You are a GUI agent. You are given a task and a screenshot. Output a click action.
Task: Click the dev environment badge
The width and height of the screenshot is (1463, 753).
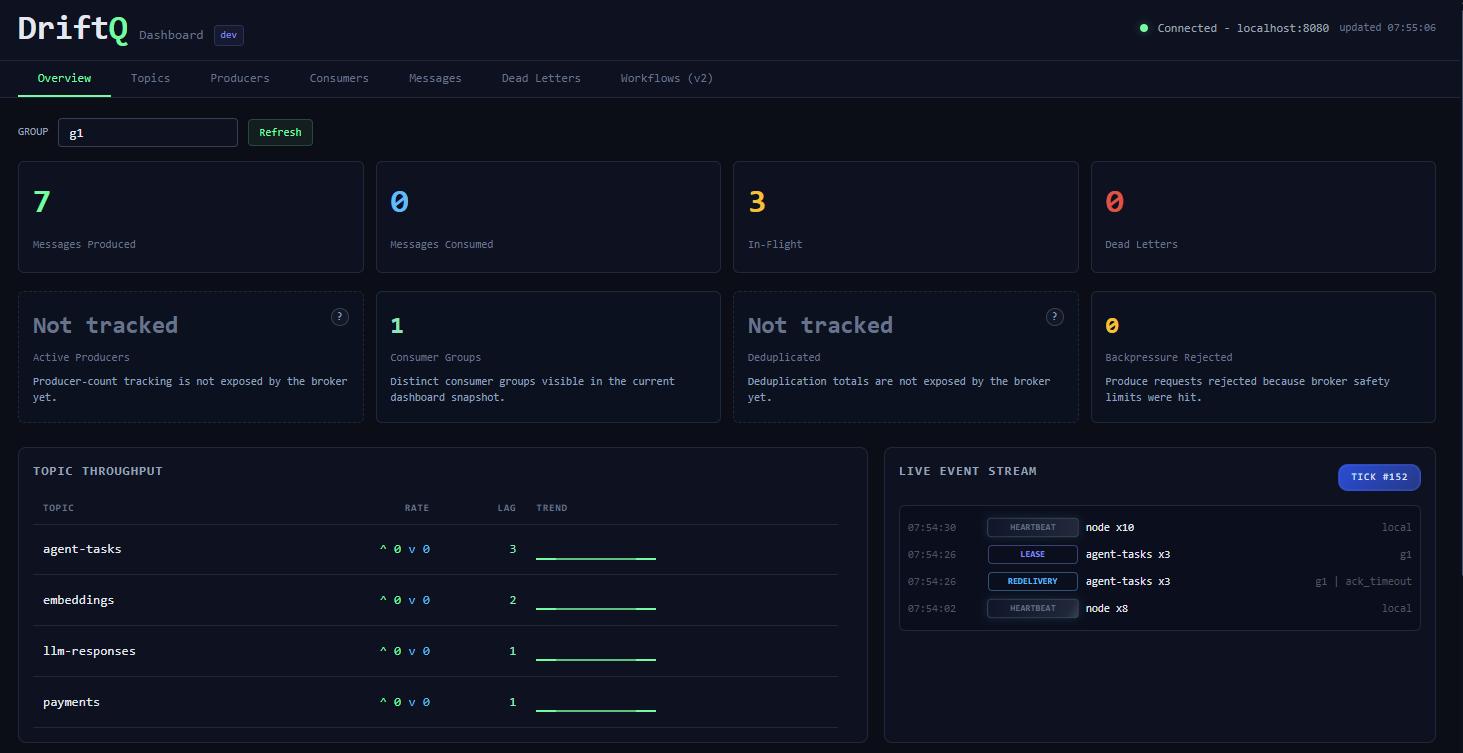tap(229, 35)
